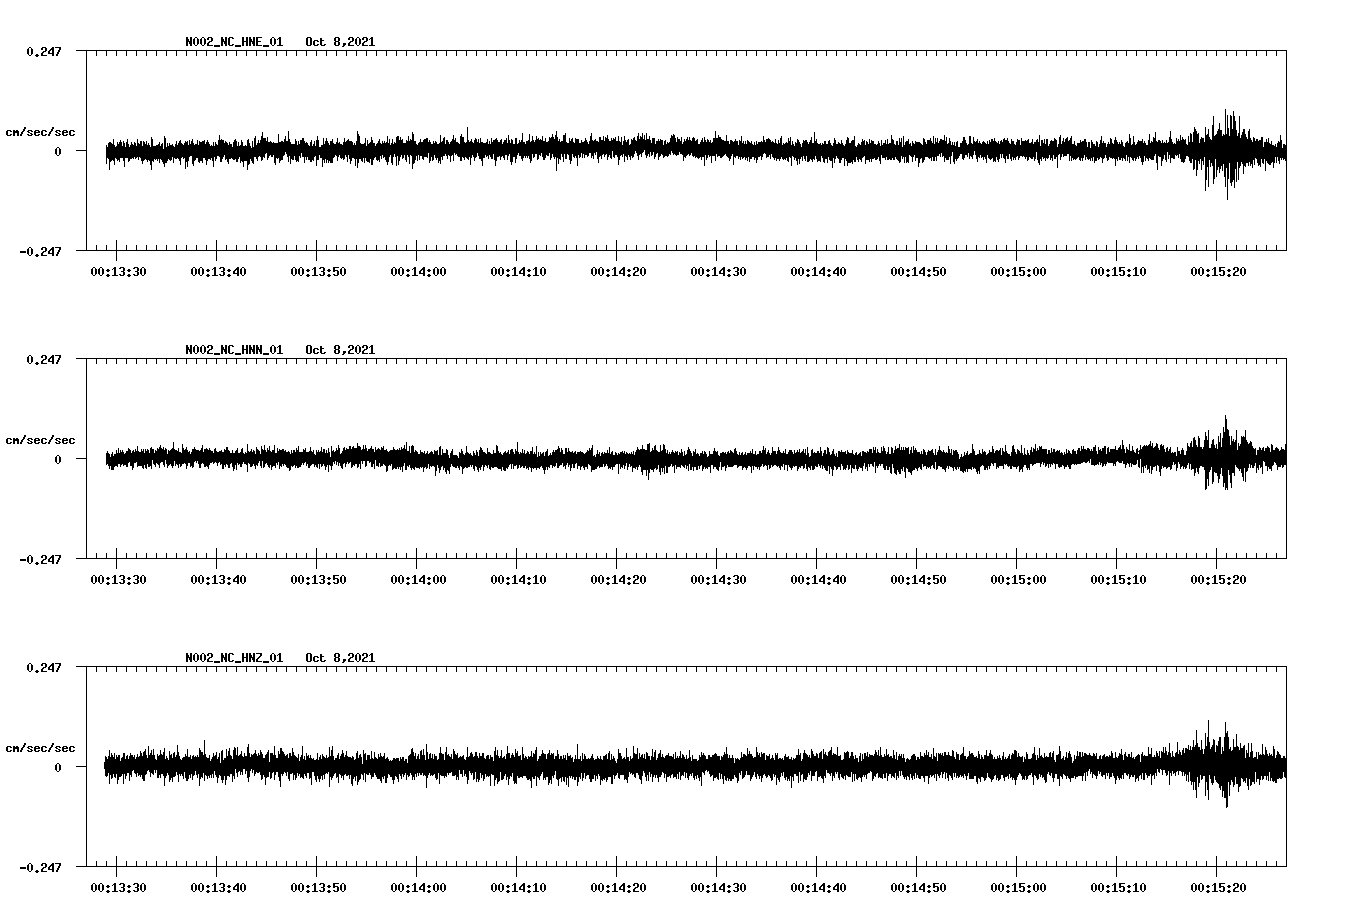Screen dimensions: 1358x924
Task: Click the Oct 8,2021 date on HNN plot
Action: point(340,350)
